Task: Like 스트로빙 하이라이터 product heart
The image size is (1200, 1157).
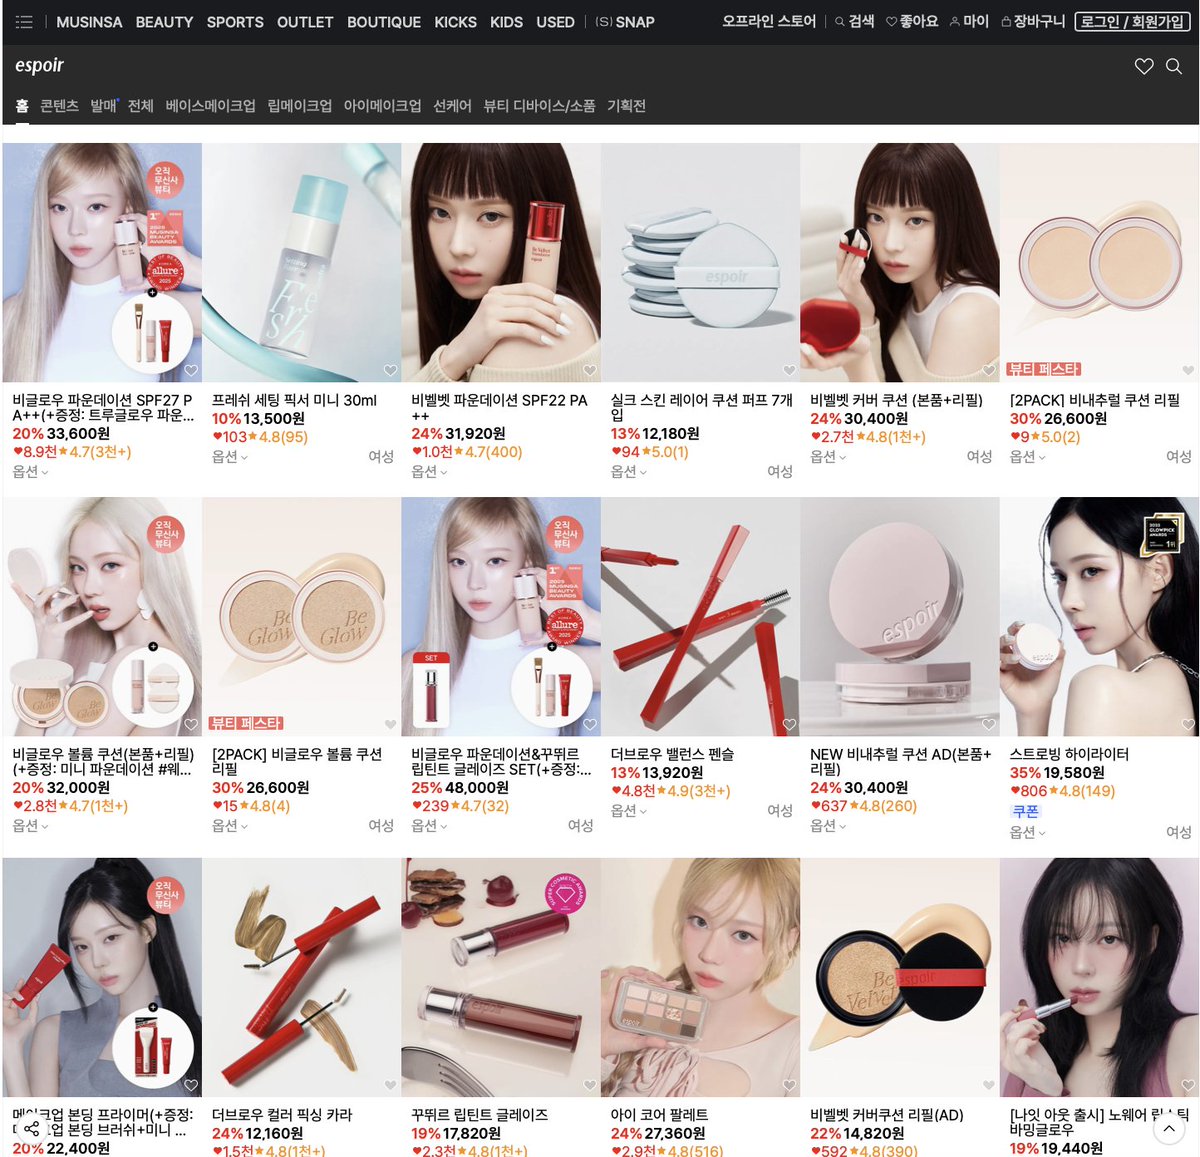Action: 1187,725
